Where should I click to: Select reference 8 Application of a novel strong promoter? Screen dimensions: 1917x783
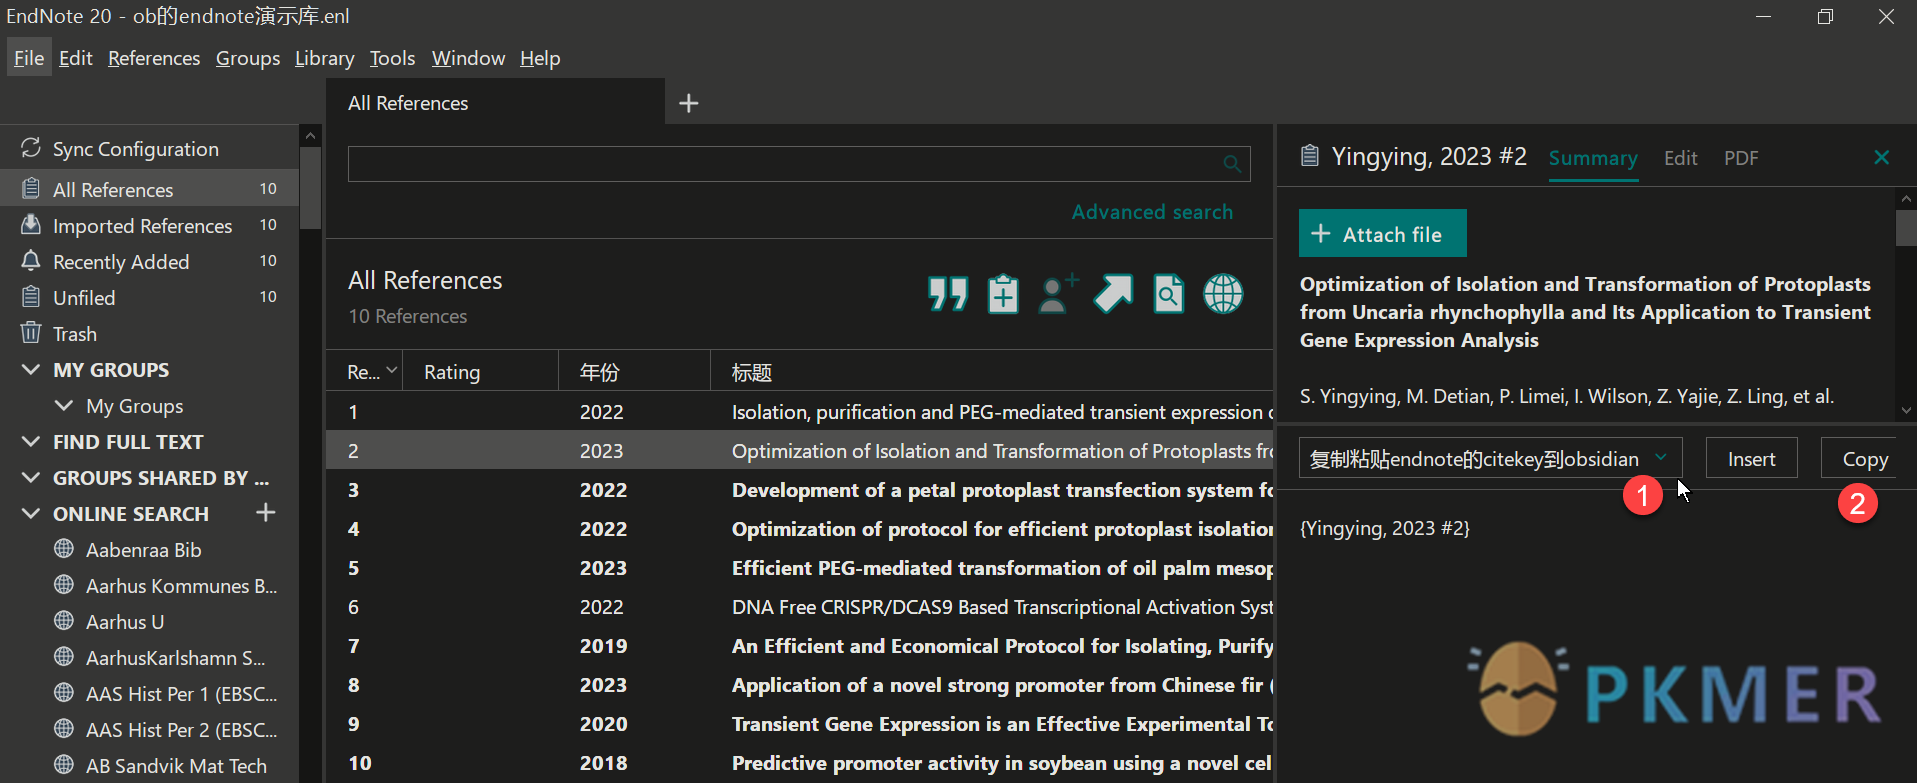tap(800, 684)
